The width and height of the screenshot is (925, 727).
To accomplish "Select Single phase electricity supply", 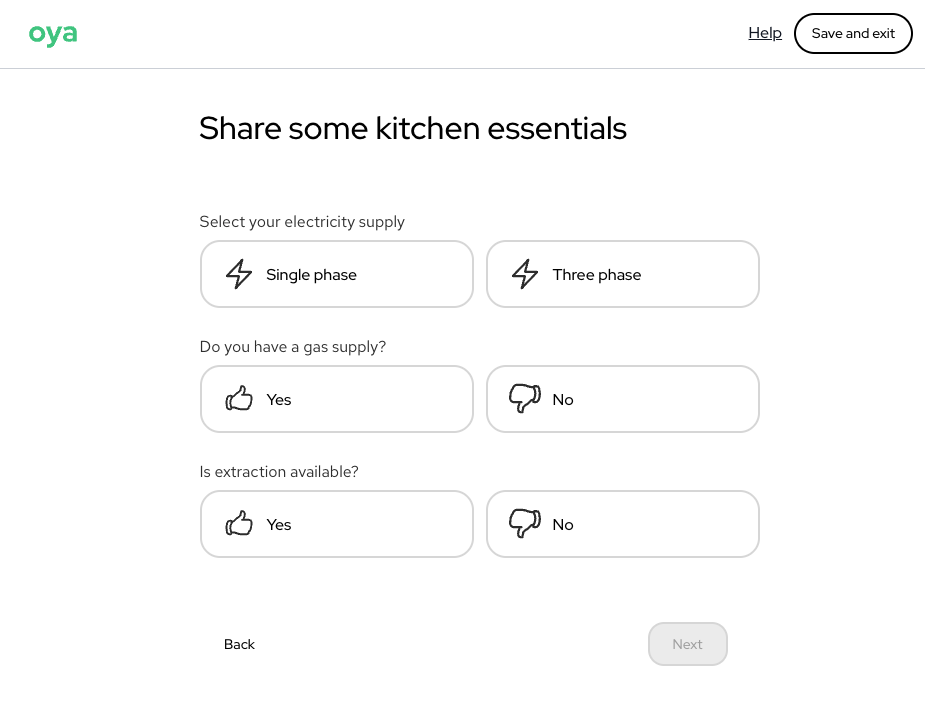I will (x=336, y=274).
